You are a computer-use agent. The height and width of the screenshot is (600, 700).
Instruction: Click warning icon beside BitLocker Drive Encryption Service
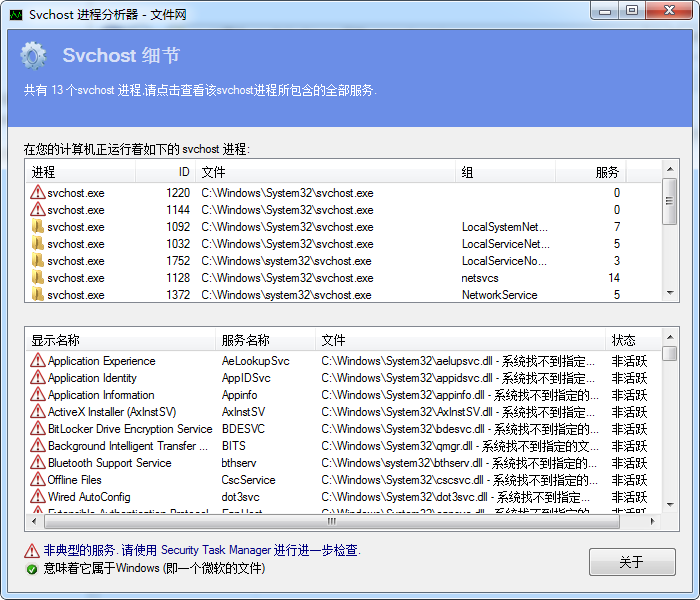(x=38, y=429)
